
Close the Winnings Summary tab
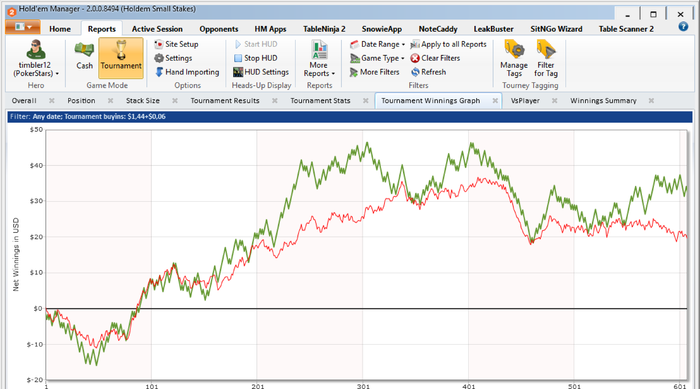pos(651,101)
